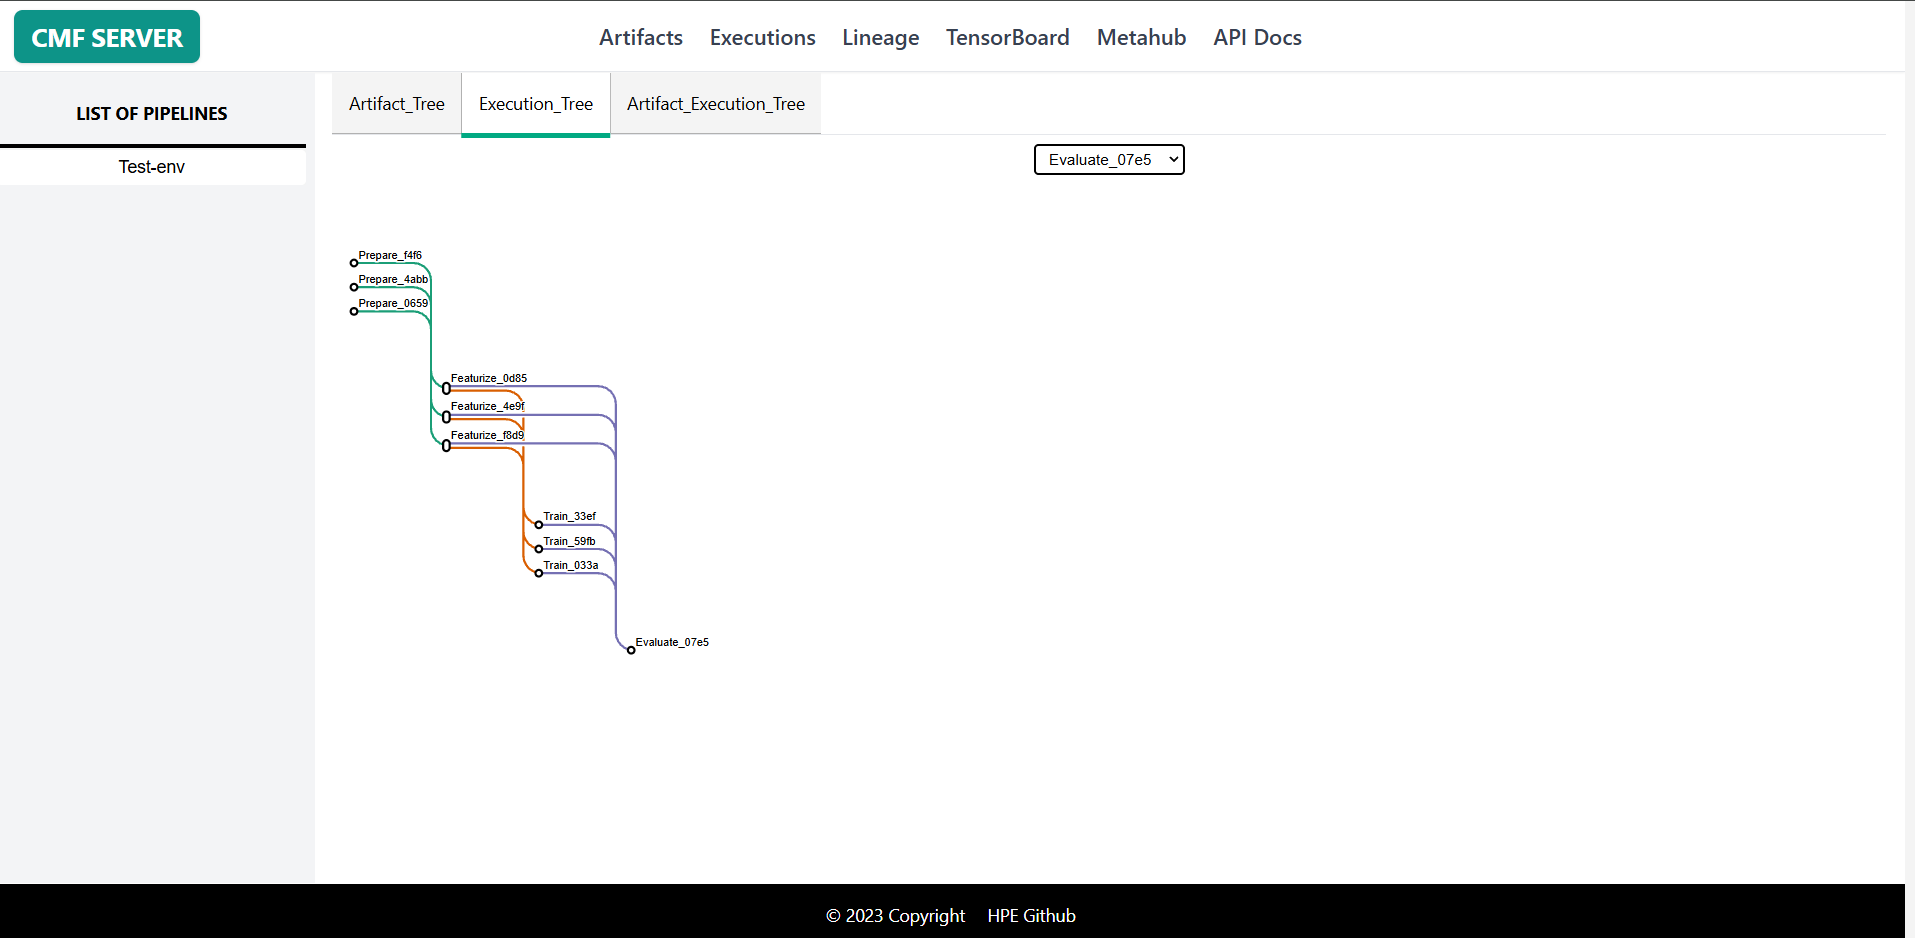
Task: Open the Artifacts page
Action: (x=640, y=37)
